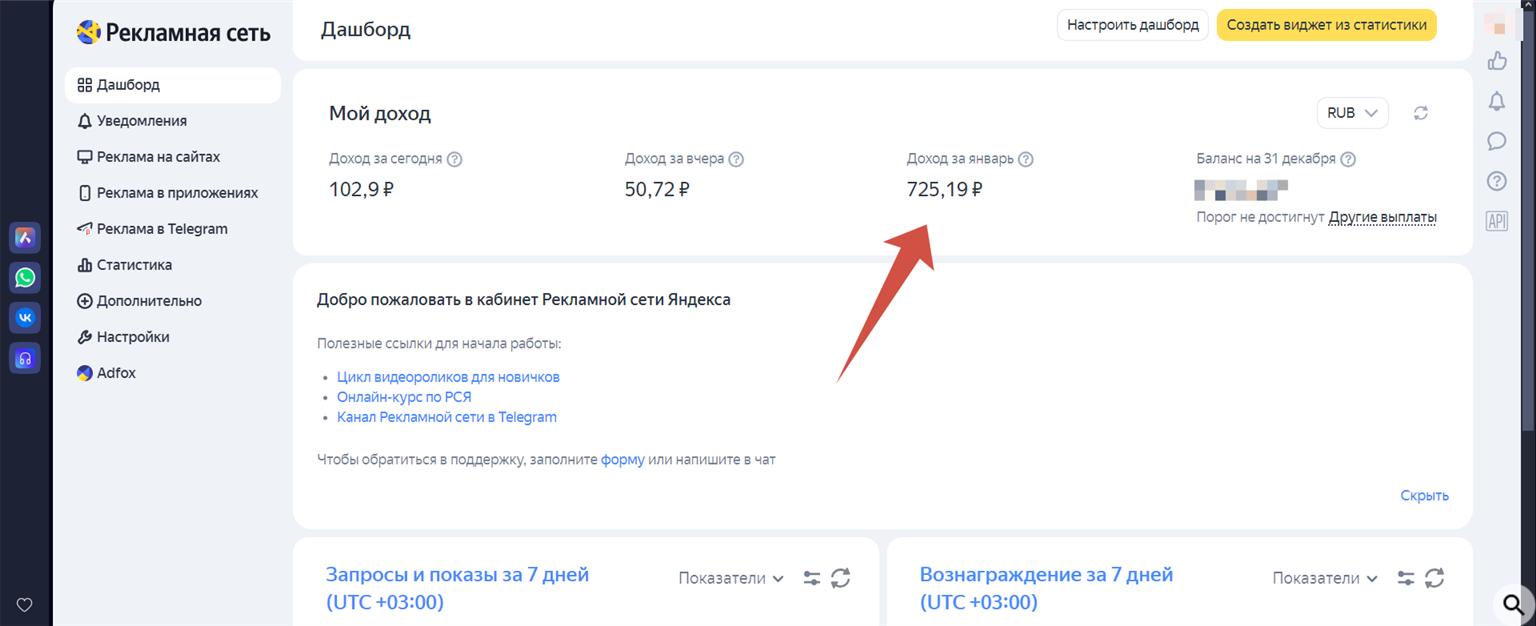
Task: Open VK from the left dock
Action: [x=24, y=317]
